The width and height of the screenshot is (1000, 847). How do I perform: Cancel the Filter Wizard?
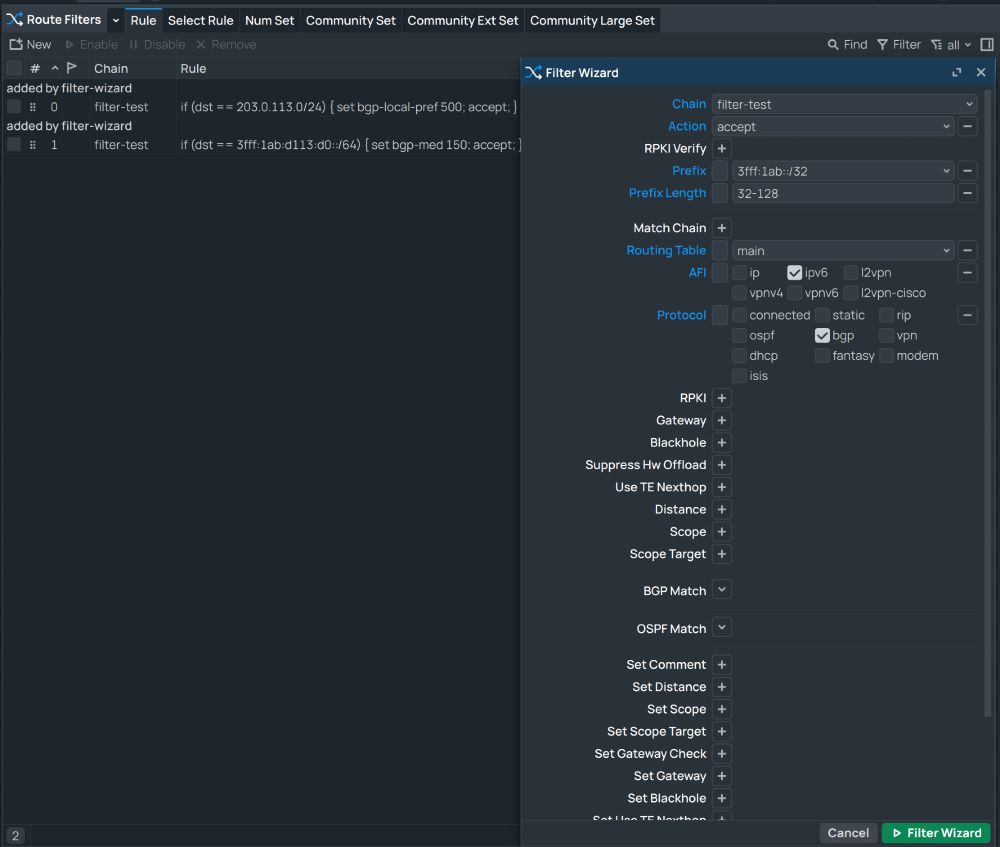pos(848,833)
